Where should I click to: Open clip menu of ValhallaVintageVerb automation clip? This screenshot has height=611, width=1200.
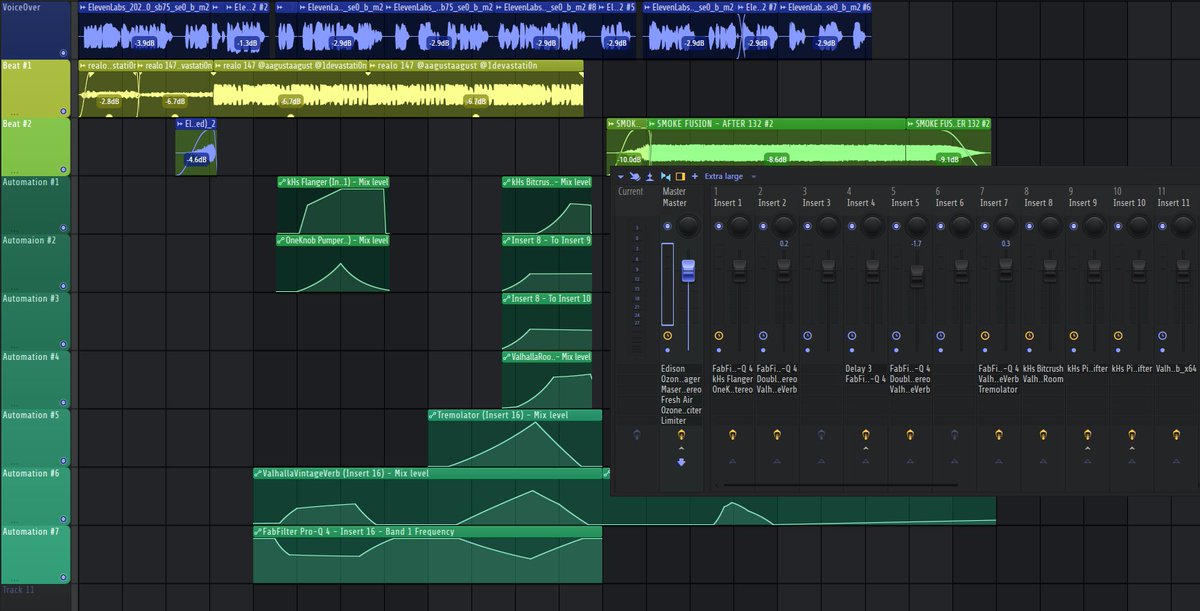coord(258,473)
